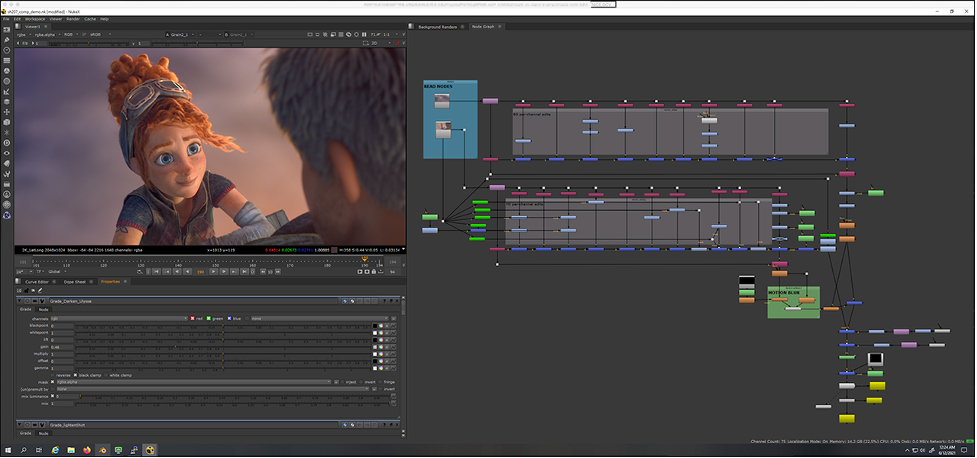Open the MetaData nodes toolbar menu
The image size is (977, 458).
click(7, 163)
